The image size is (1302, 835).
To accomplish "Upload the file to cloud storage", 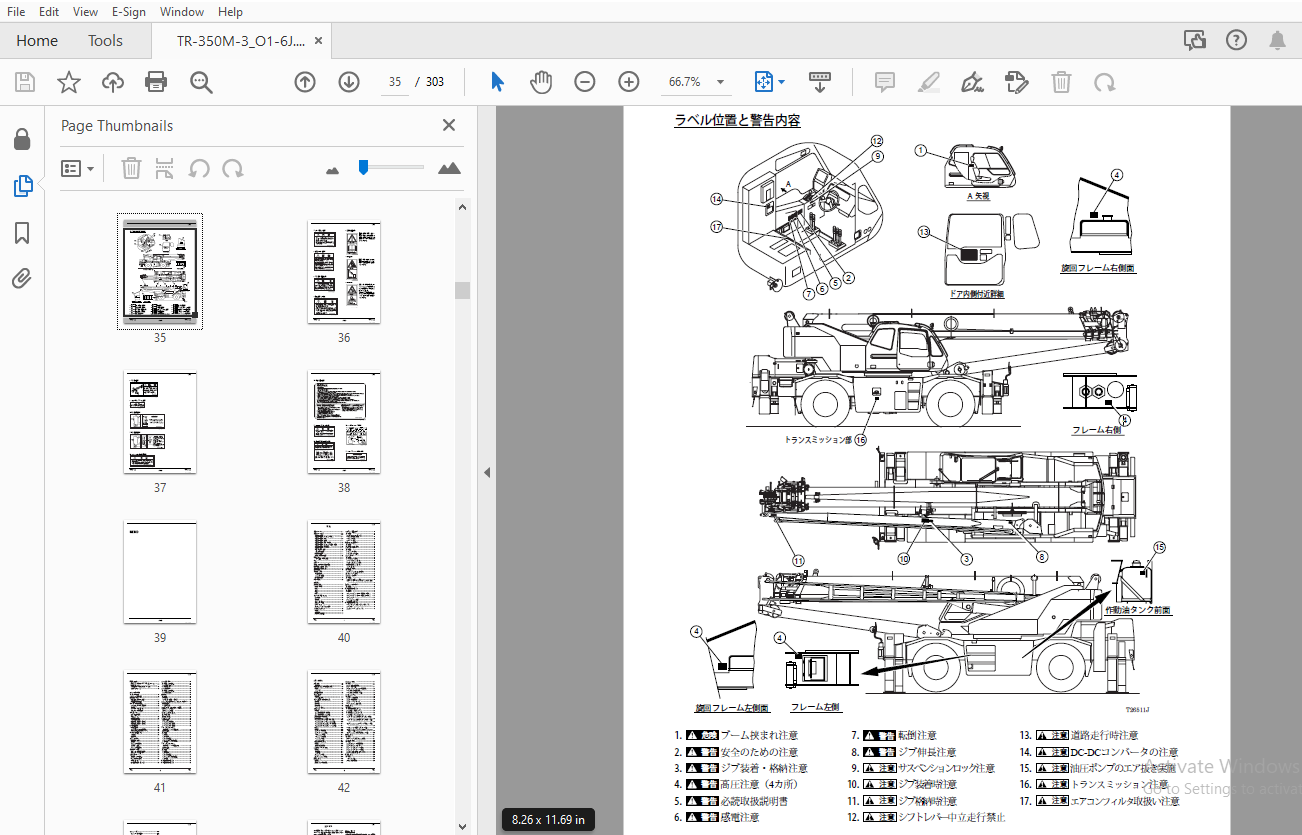I will (x=113, y=82).
